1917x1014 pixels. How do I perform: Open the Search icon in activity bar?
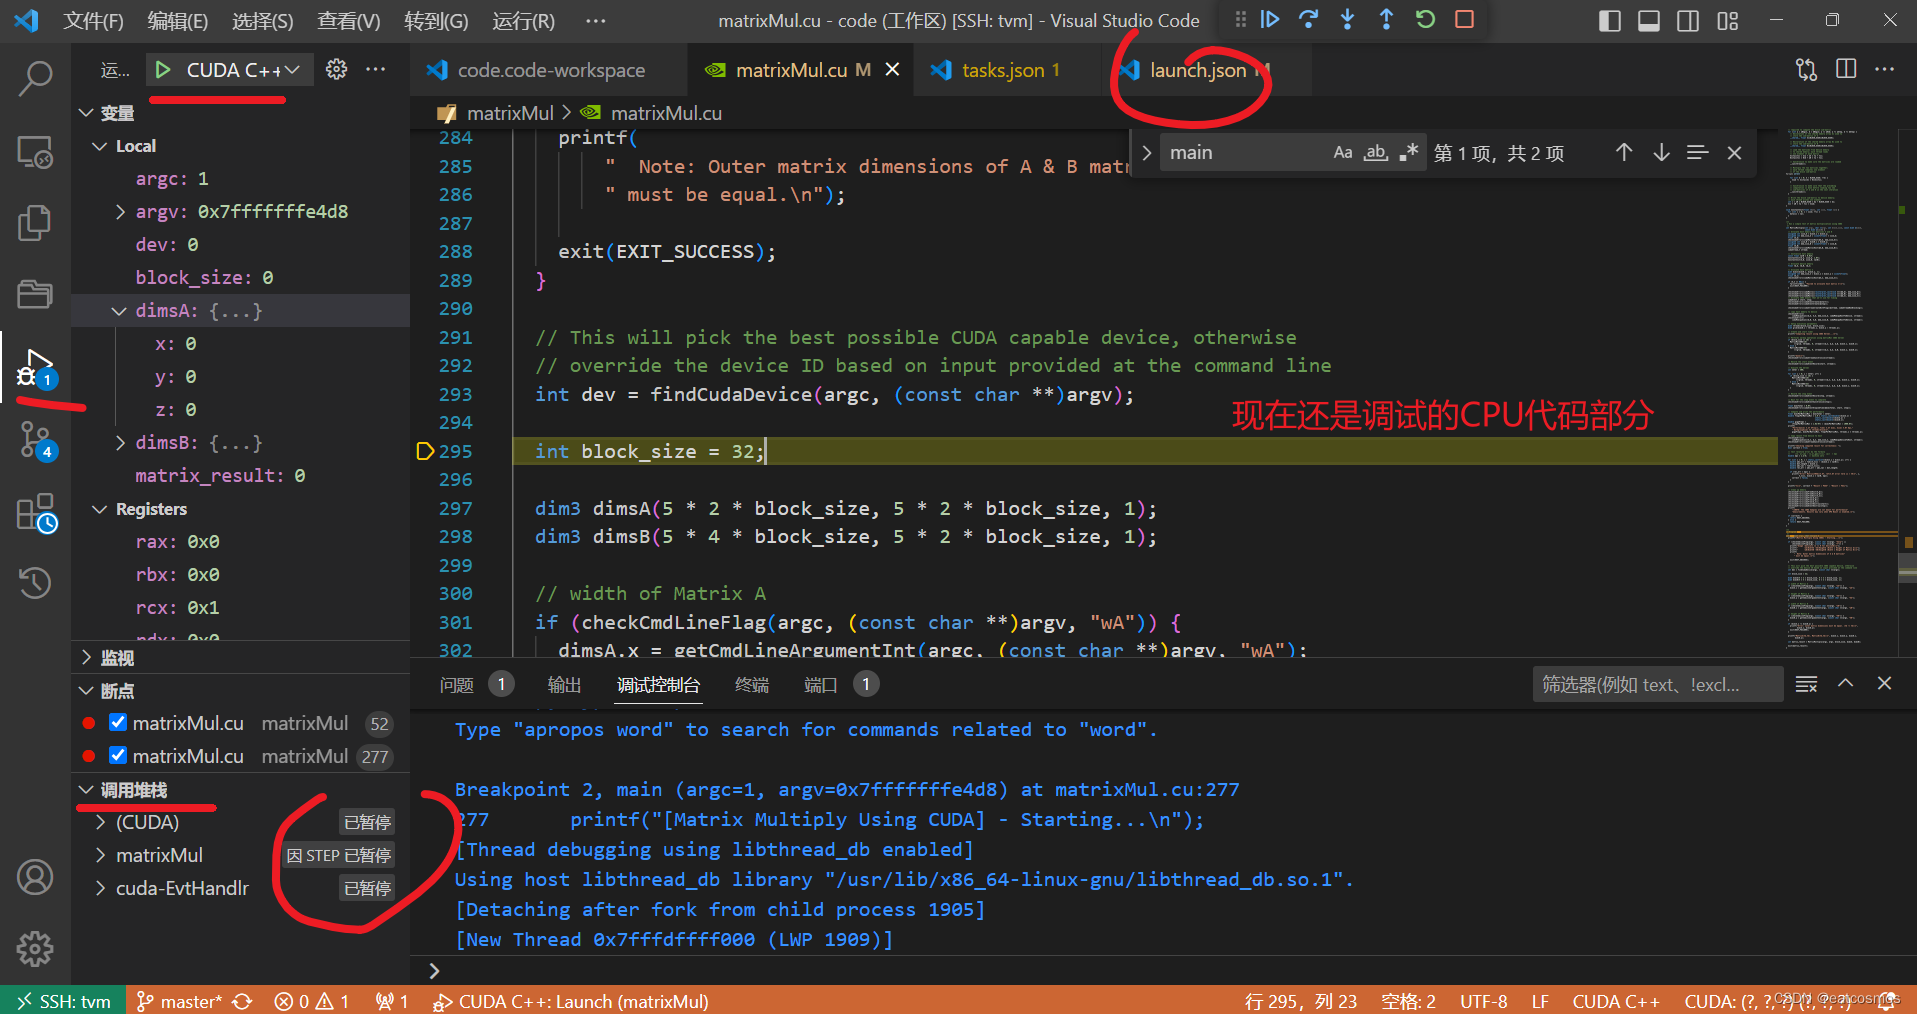coord(35,77)
